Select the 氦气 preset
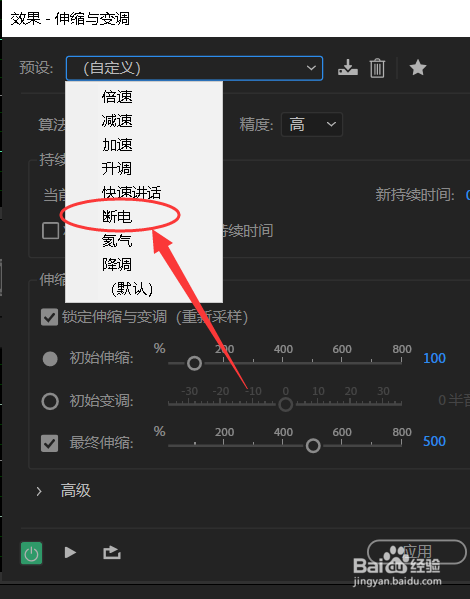The width and height of the screenshot is (470, 599). point(144,241)
